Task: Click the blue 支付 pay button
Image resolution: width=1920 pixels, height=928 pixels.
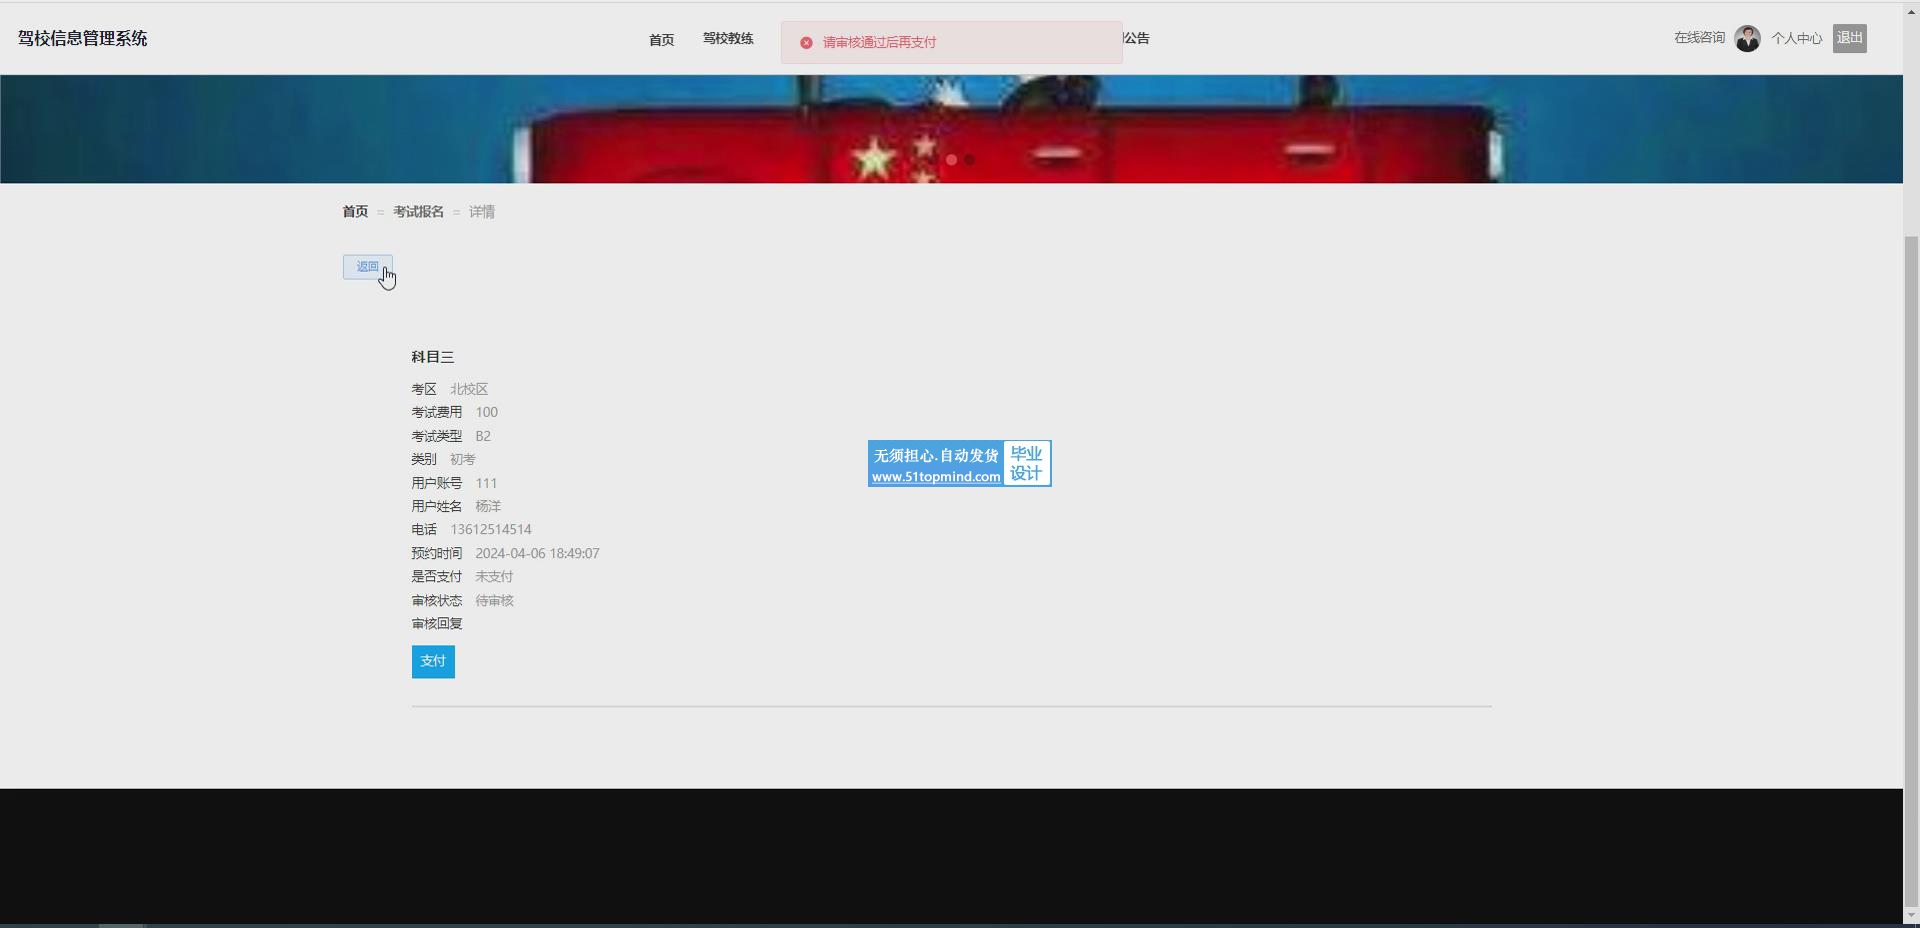Action: pos(433,662)
